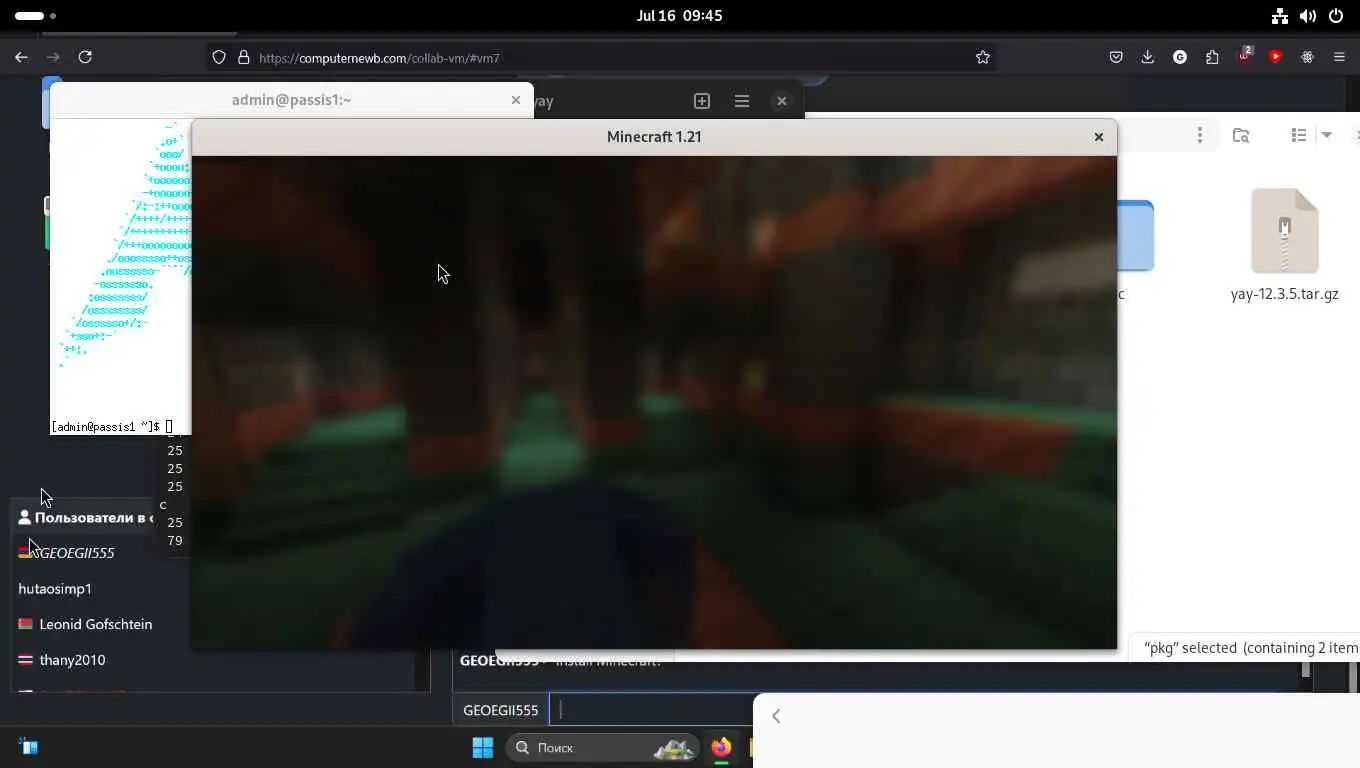Open the puzzle-piece extensions menu

point(1212,57)
